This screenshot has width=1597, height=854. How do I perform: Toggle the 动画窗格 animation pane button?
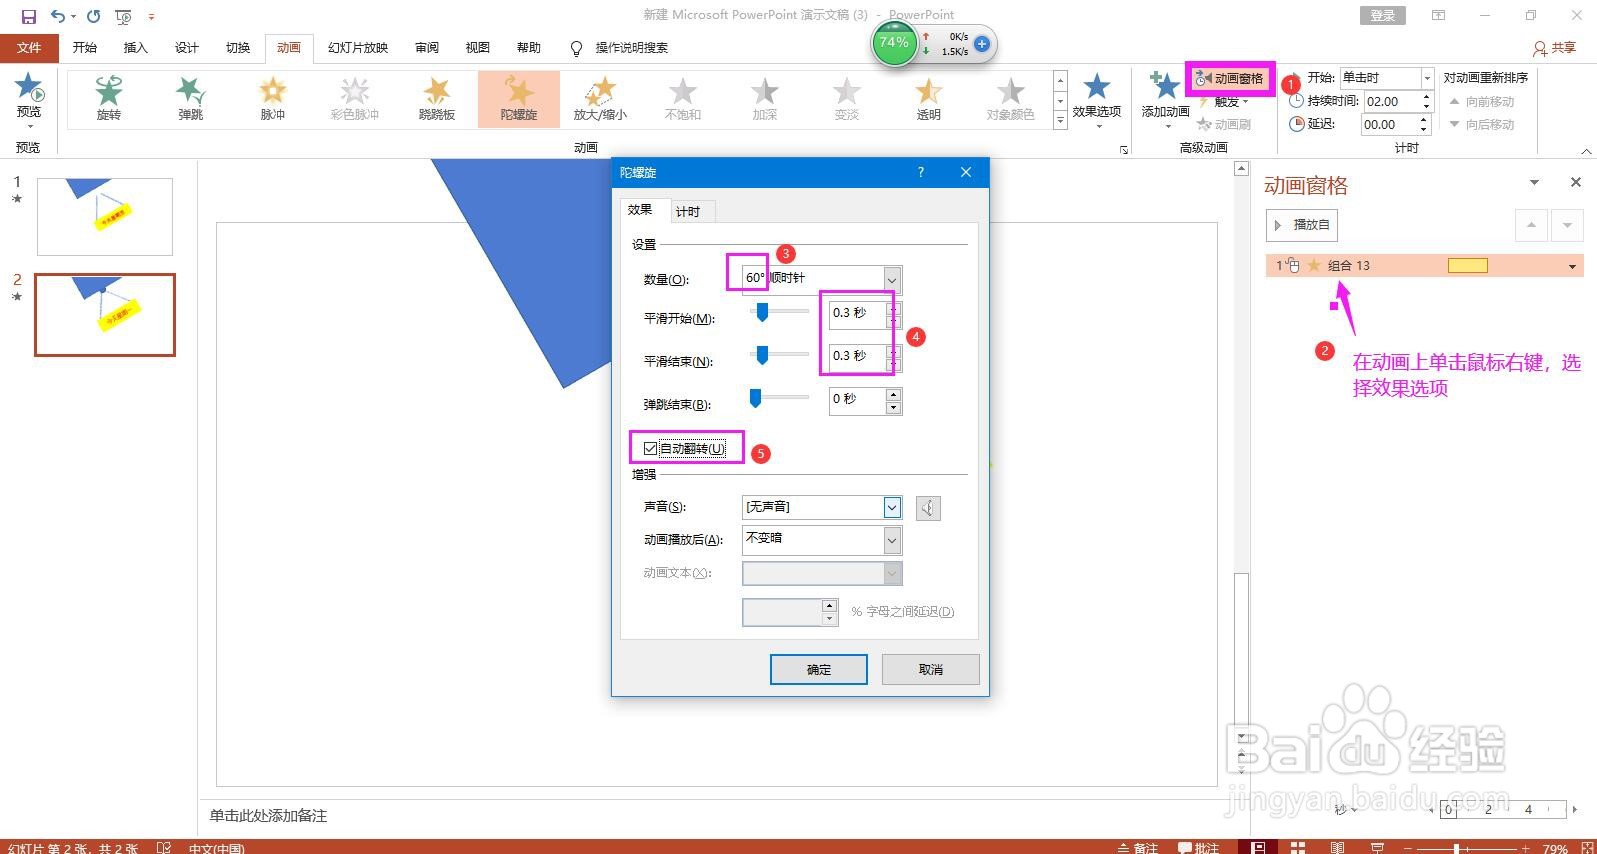coord(1230,78)
